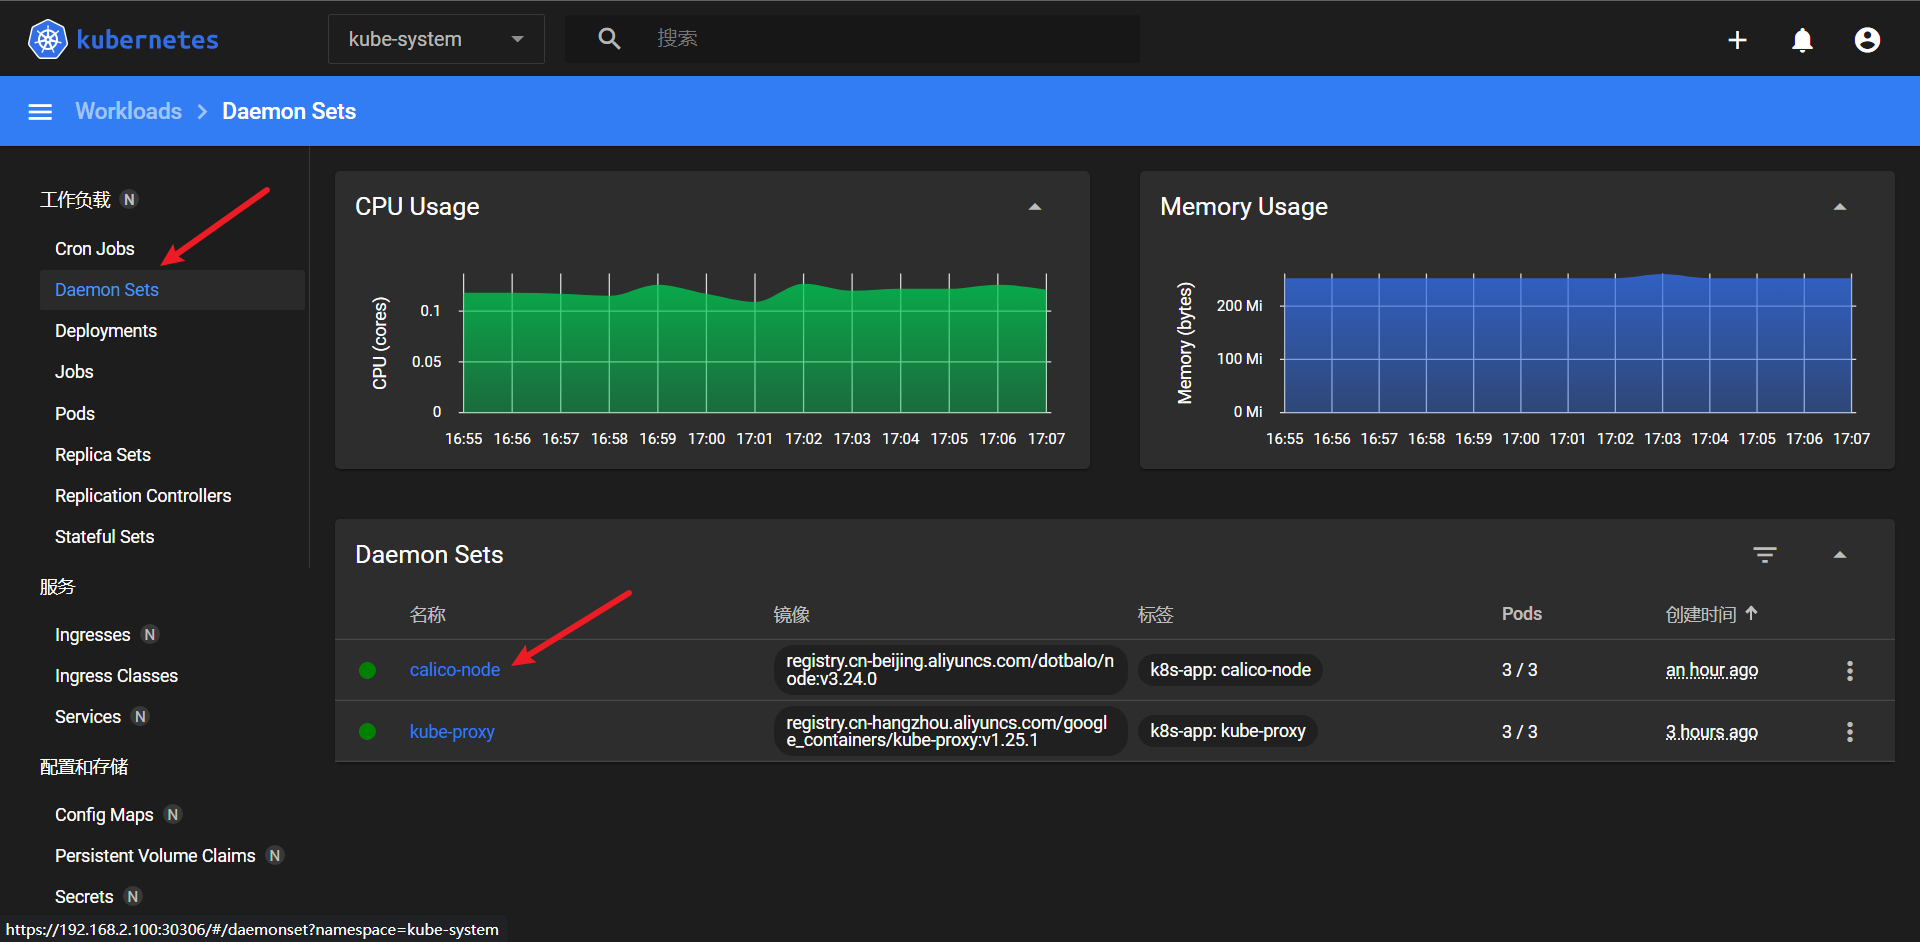Image resolution: width=1920 pixels, height=942 pixels.
Task: Open actions menu for calico-node row
Action: click(1850, 670)
